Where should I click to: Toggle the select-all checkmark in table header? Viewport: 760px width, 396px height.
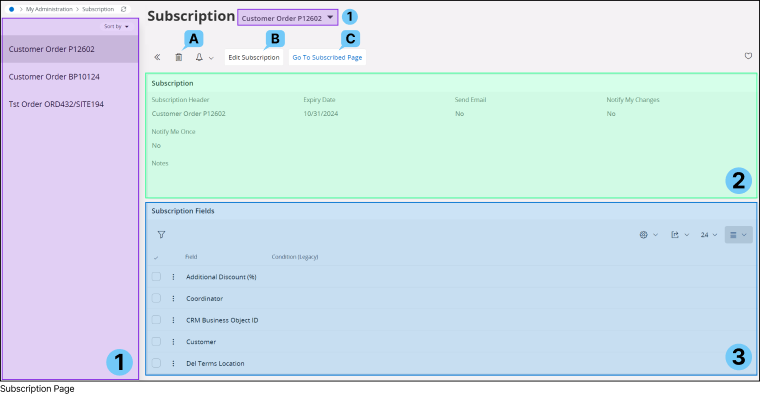pyautogui.click(x=156, y=257)
